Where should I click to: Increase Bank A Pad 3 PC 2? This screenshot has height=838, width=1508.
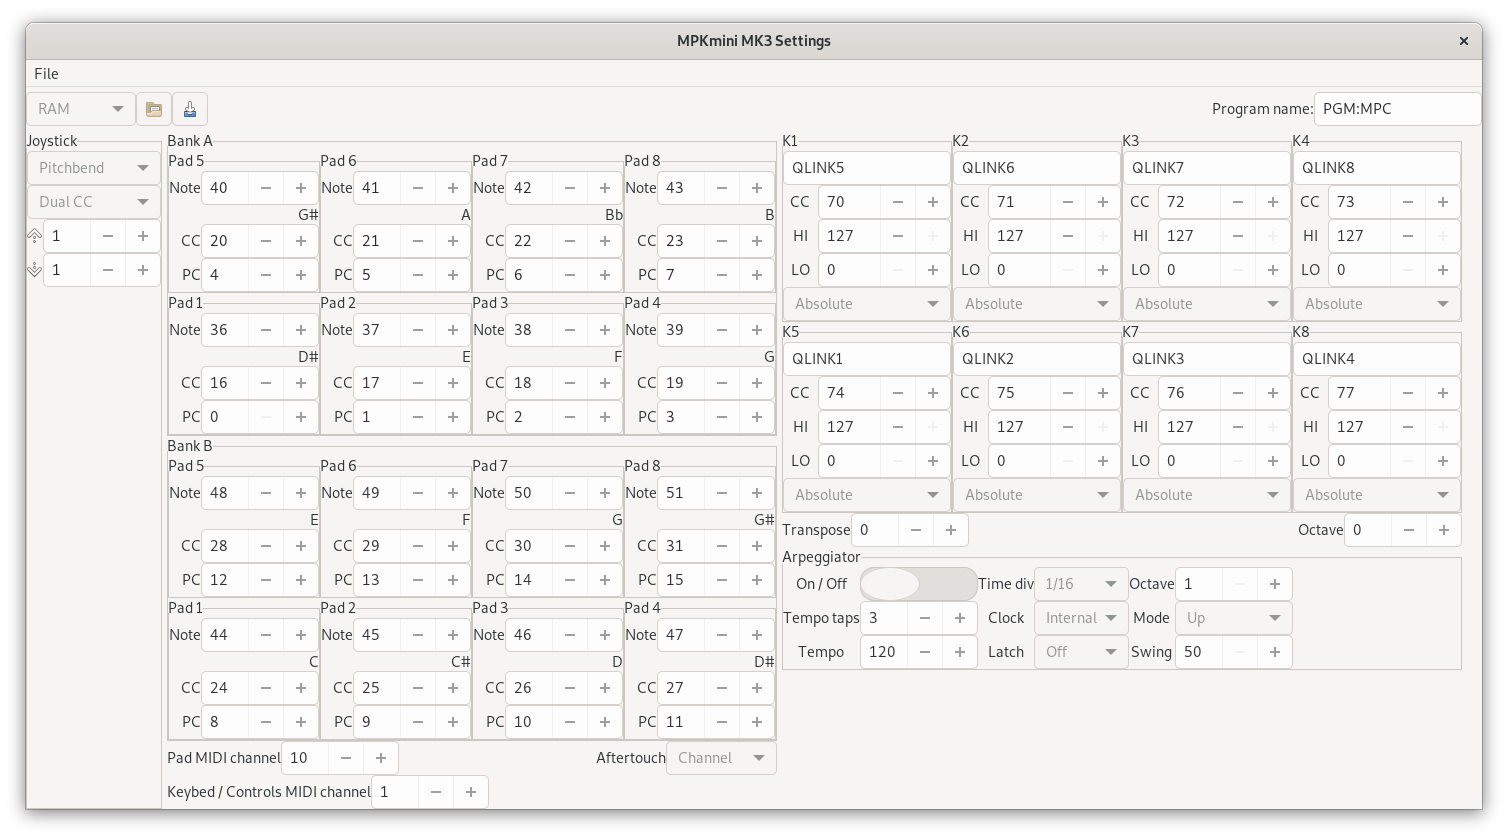click(x=605, y=417)
